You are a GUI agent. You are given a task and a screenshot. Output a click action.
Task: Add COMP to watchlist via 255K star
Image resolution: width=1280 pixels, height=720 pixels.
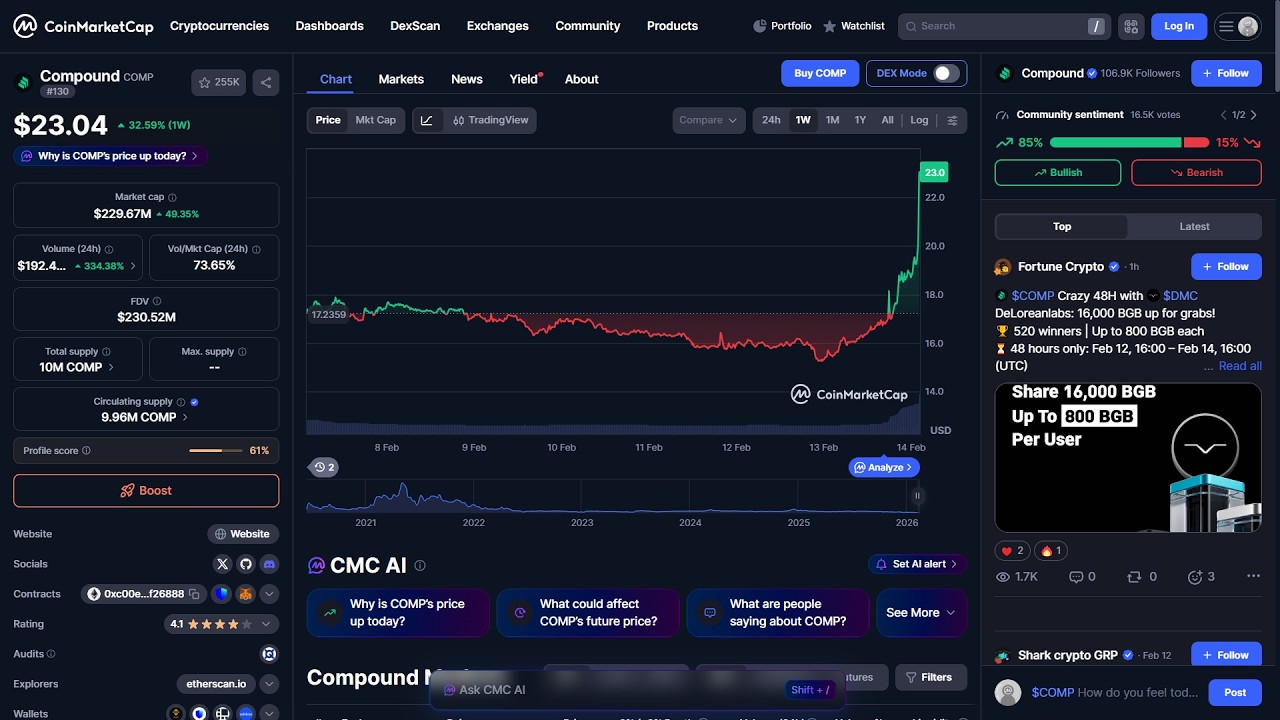point(218,83)
